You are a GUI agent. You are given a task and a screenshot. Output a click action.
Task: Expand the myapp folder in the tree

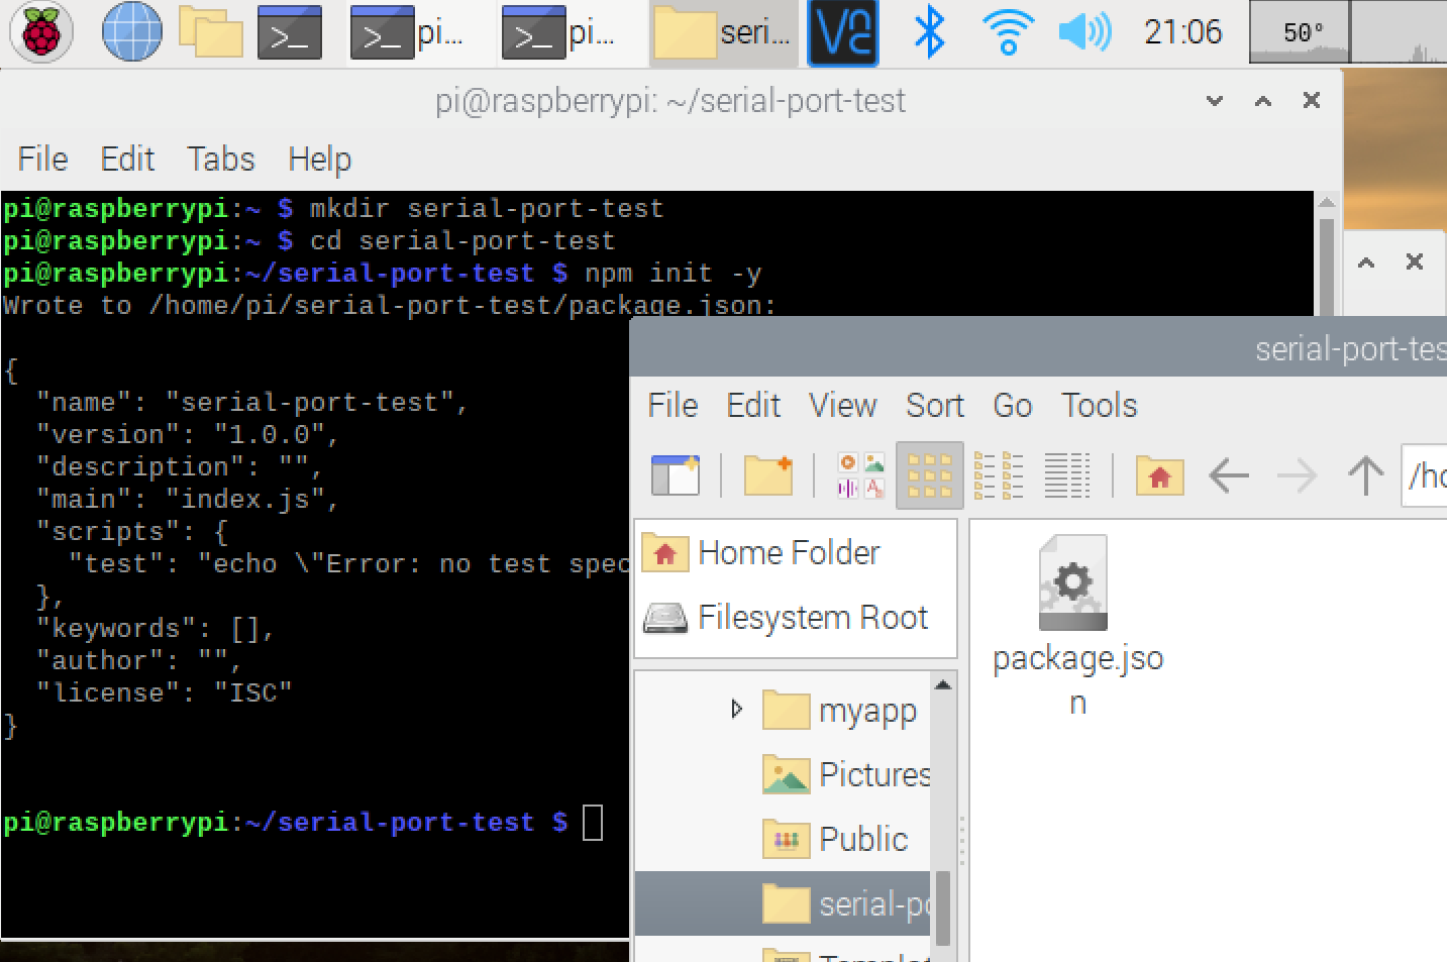[x=737, y=709]
